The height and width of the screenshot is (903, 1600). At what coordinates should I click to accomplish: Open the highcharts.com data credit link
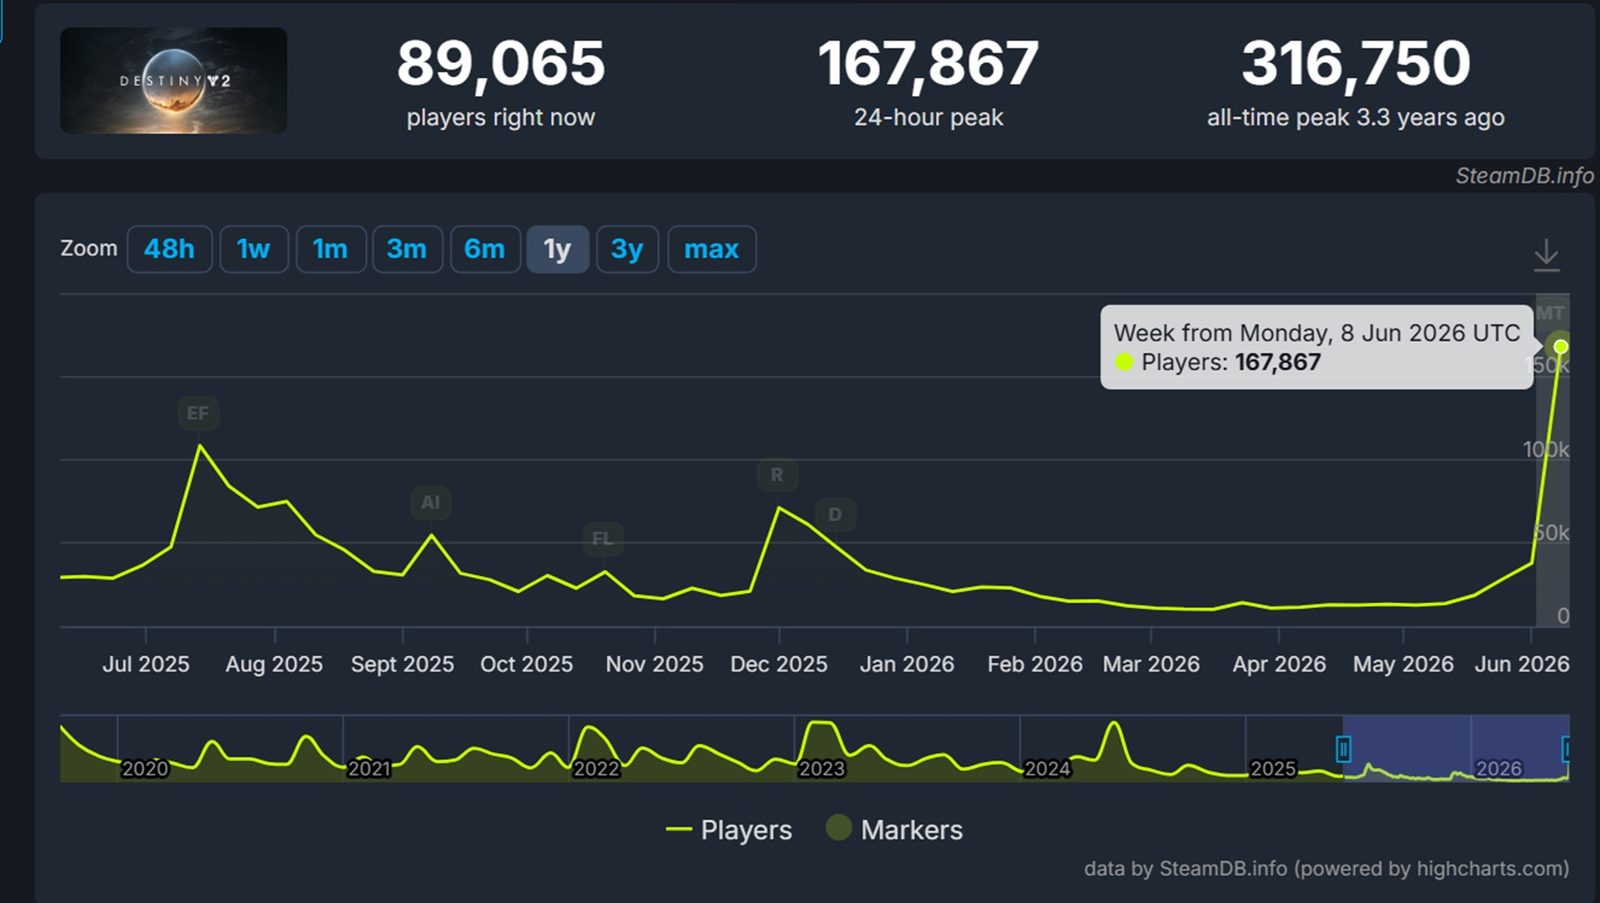pyautogui.click(x=1326, y=868)
